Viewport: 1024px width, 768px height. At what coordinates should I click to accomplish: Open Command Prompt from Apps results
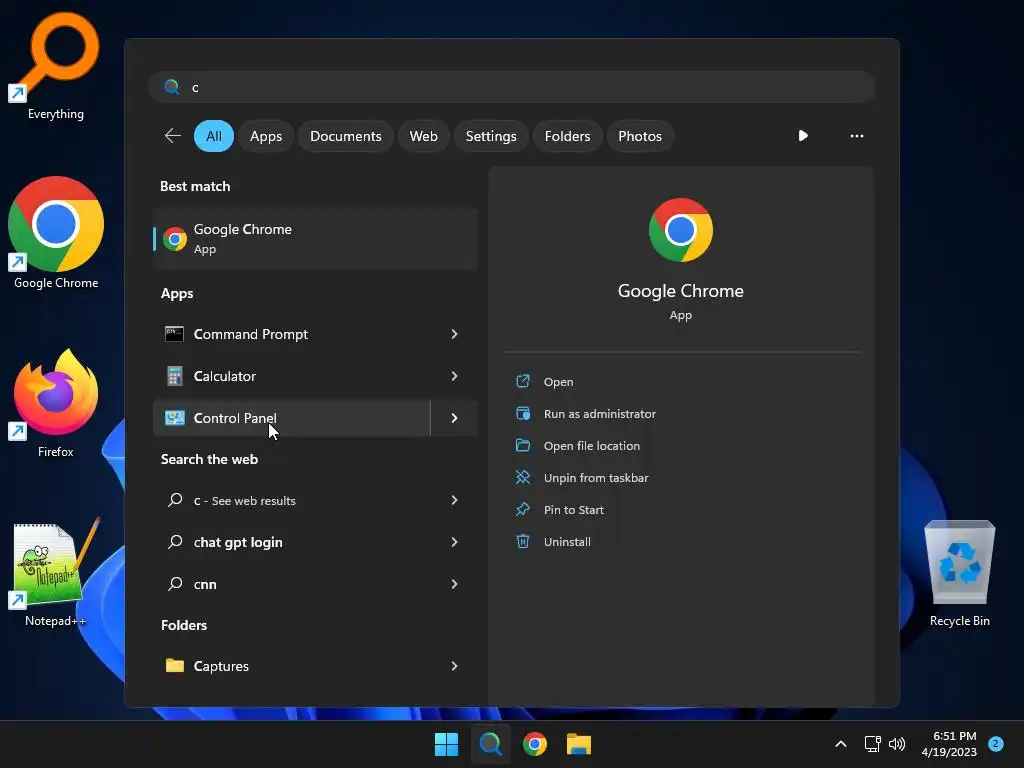pyautogui.click(x=292, y=334)
